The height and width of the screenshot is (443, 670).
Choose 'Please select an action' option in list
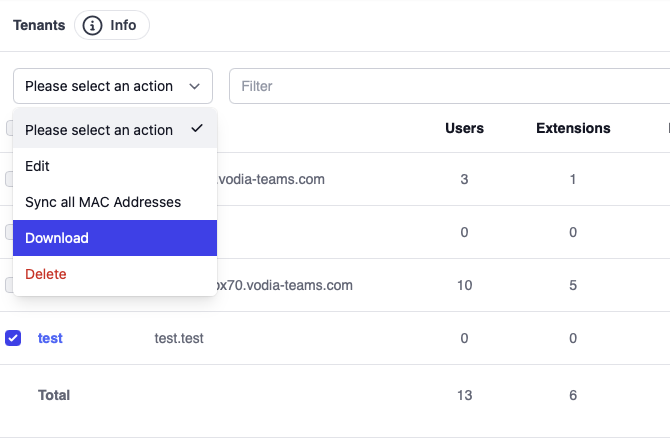pos(99,130)
